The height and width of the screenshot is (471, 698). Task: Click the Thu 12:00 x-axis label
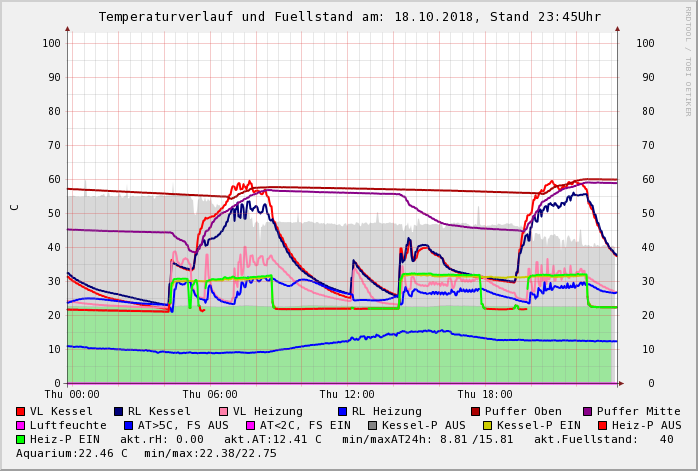pos(347,394)
